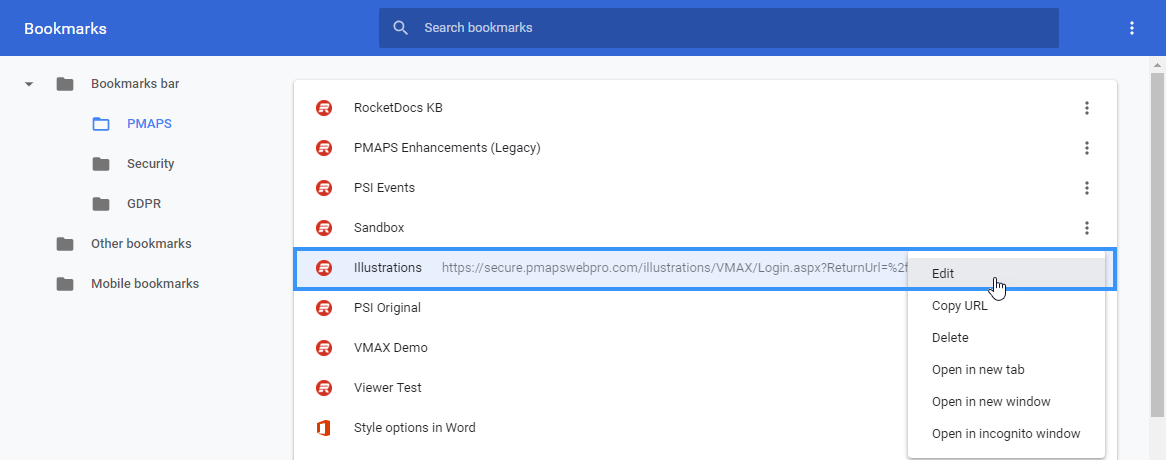Select the PSI Events bookmark title
The height and width of the screenshot is (460, 1166).
coord(384,188)
